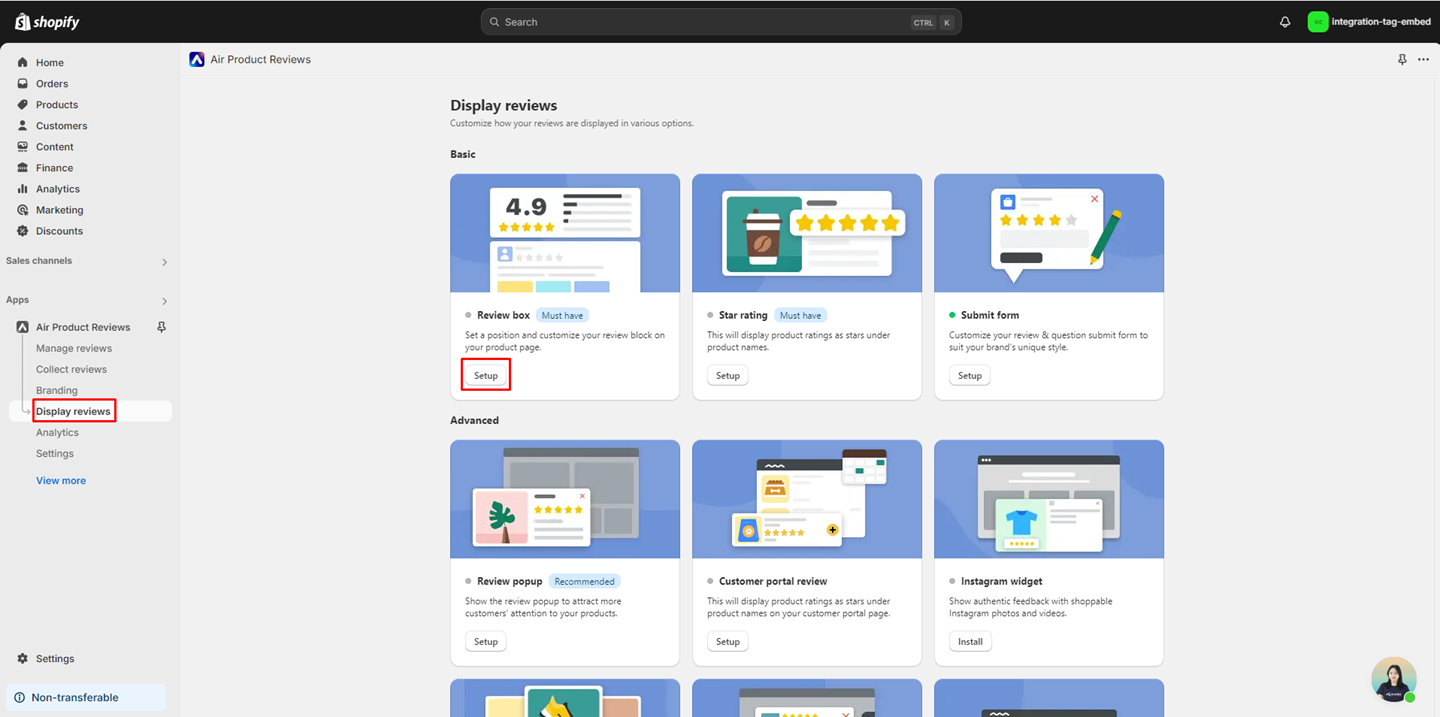
Task: Select Branding in the app submenu
Action: tap(57, 390)
